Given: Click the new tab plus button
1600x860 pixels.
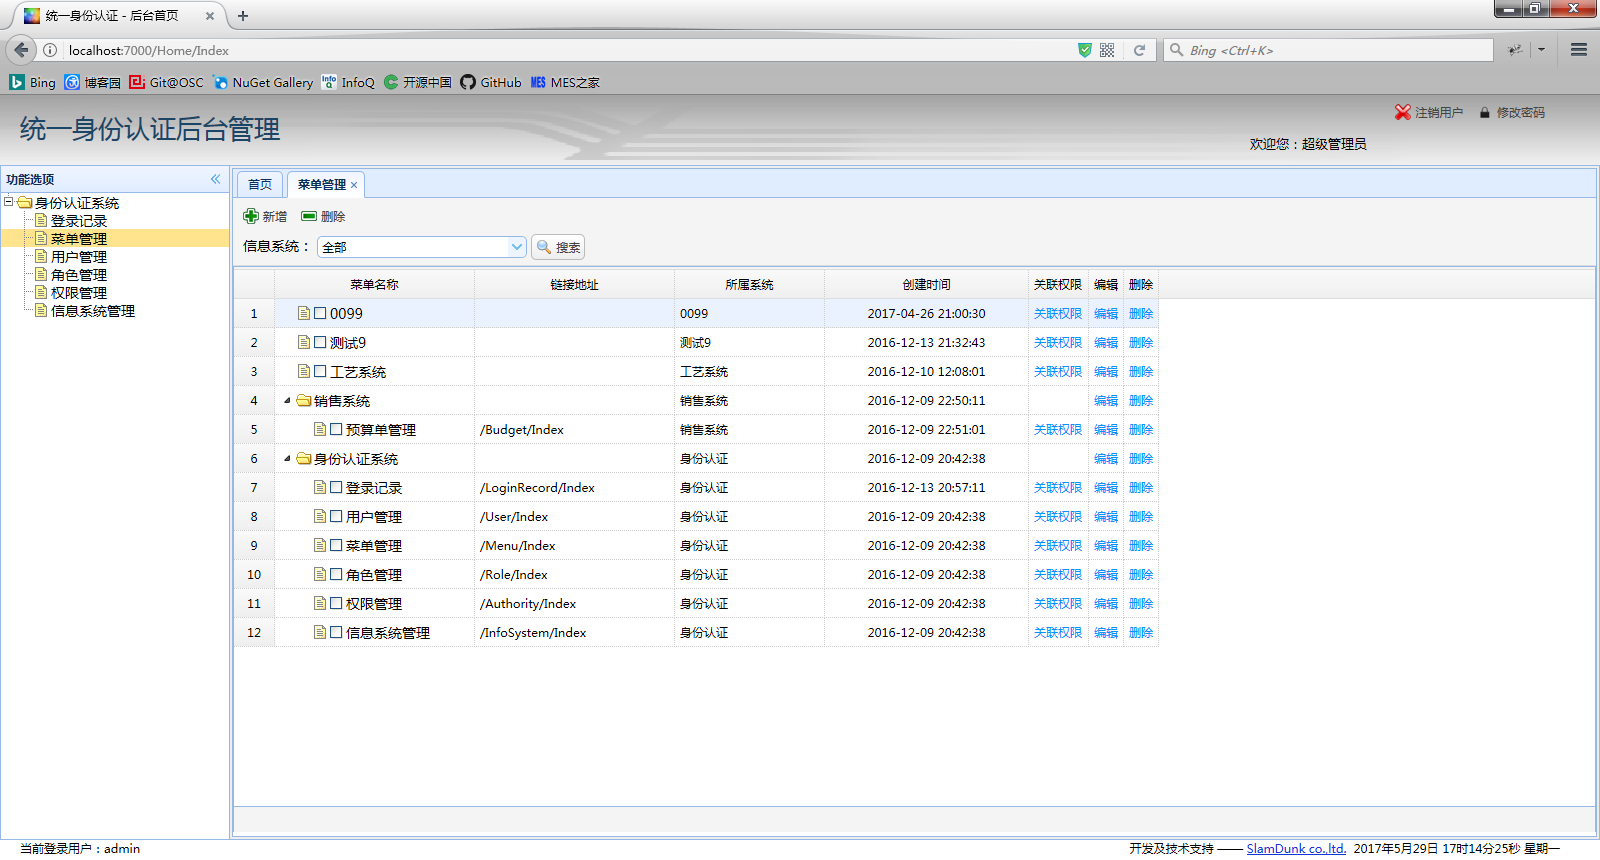Looking at the screenshot, I should click(243, 16).
